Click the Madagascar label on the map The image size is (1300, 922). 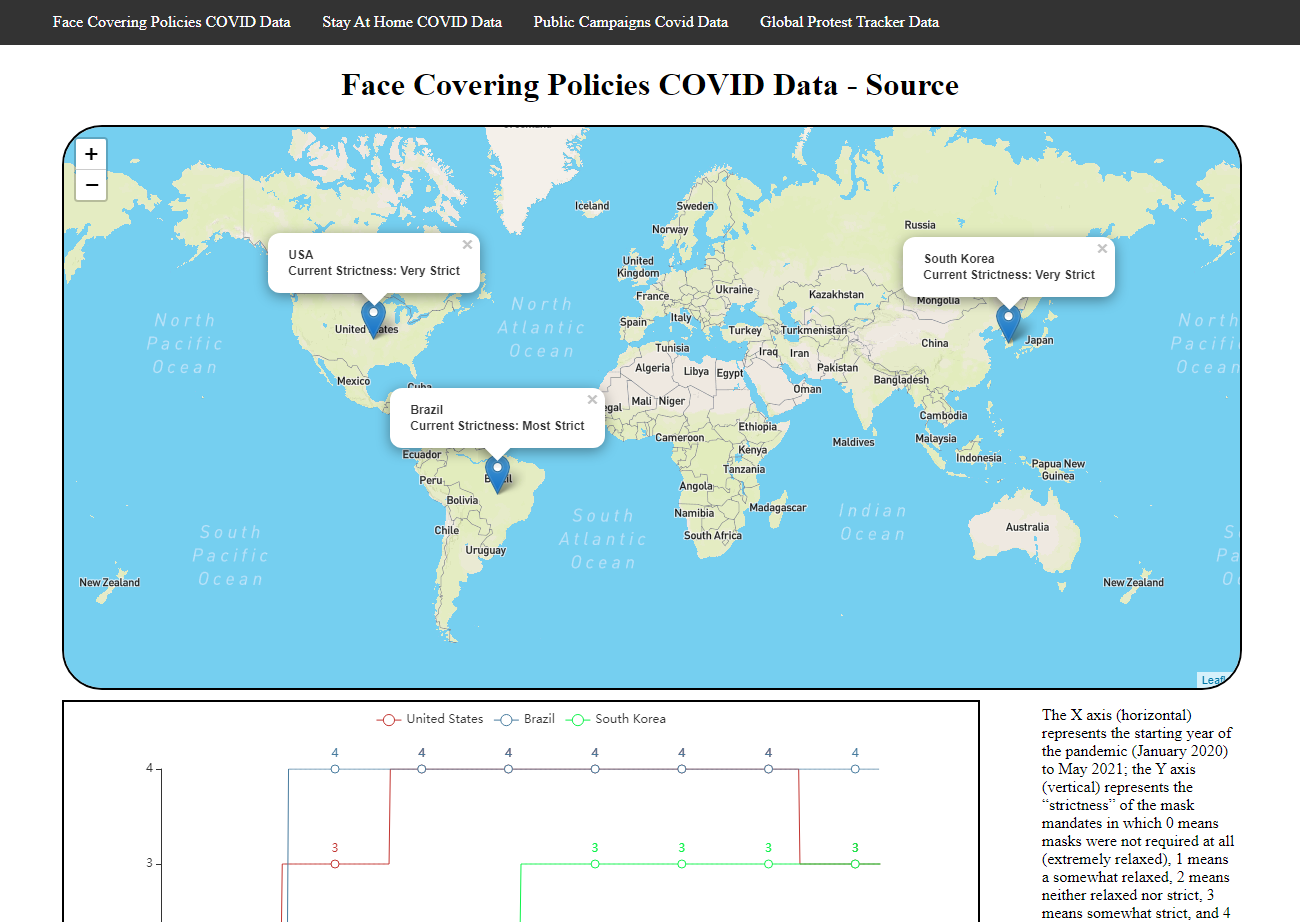777,508
